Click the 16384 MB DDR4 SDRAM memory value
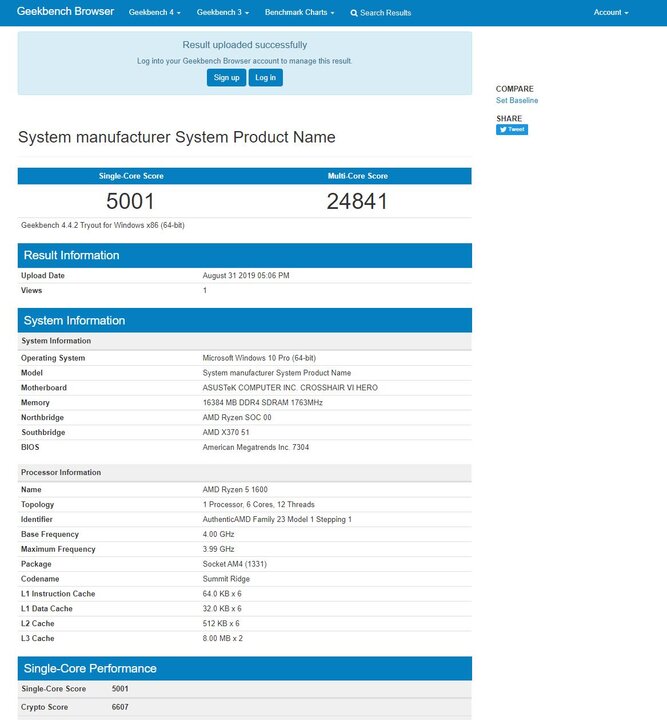Screen dimensions: 667x720 point(263,402)
